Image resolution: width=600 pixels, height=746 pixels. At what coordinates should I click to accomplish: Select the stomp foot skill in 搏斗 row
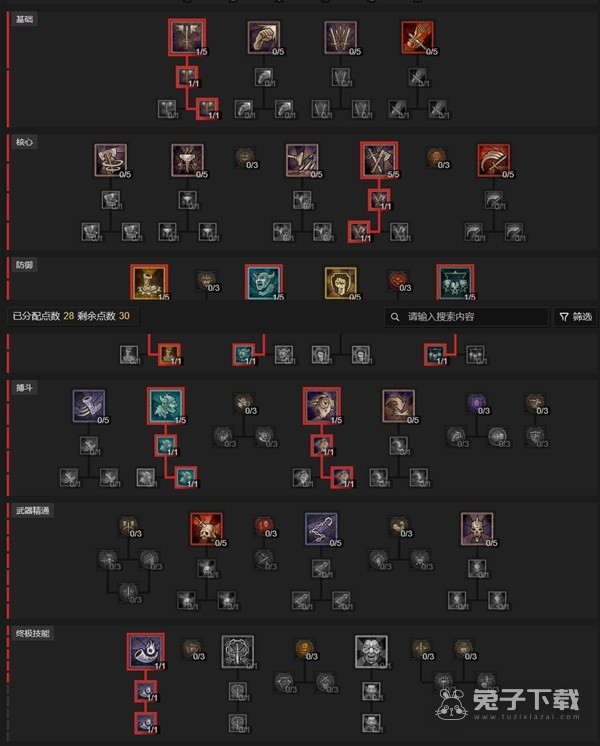tap(89, 406)
